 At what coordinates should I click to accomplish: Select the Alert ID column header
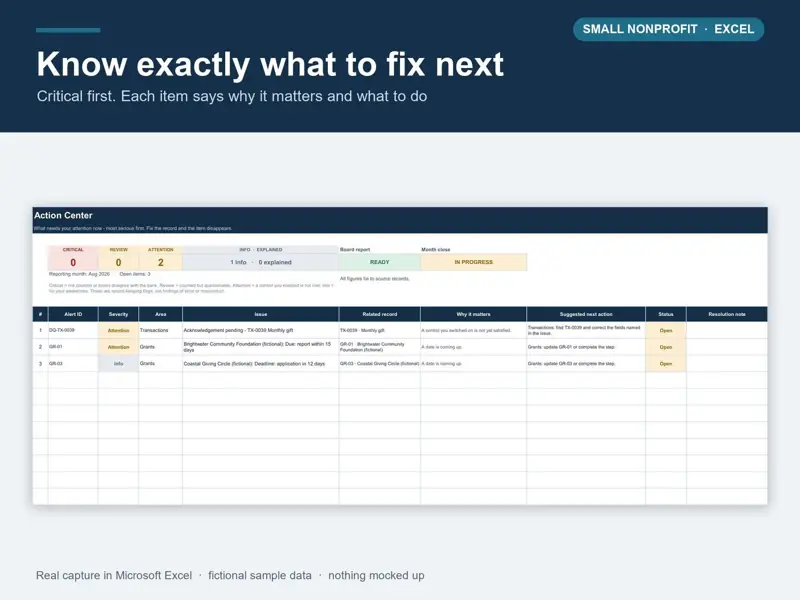tap(73, 314)
